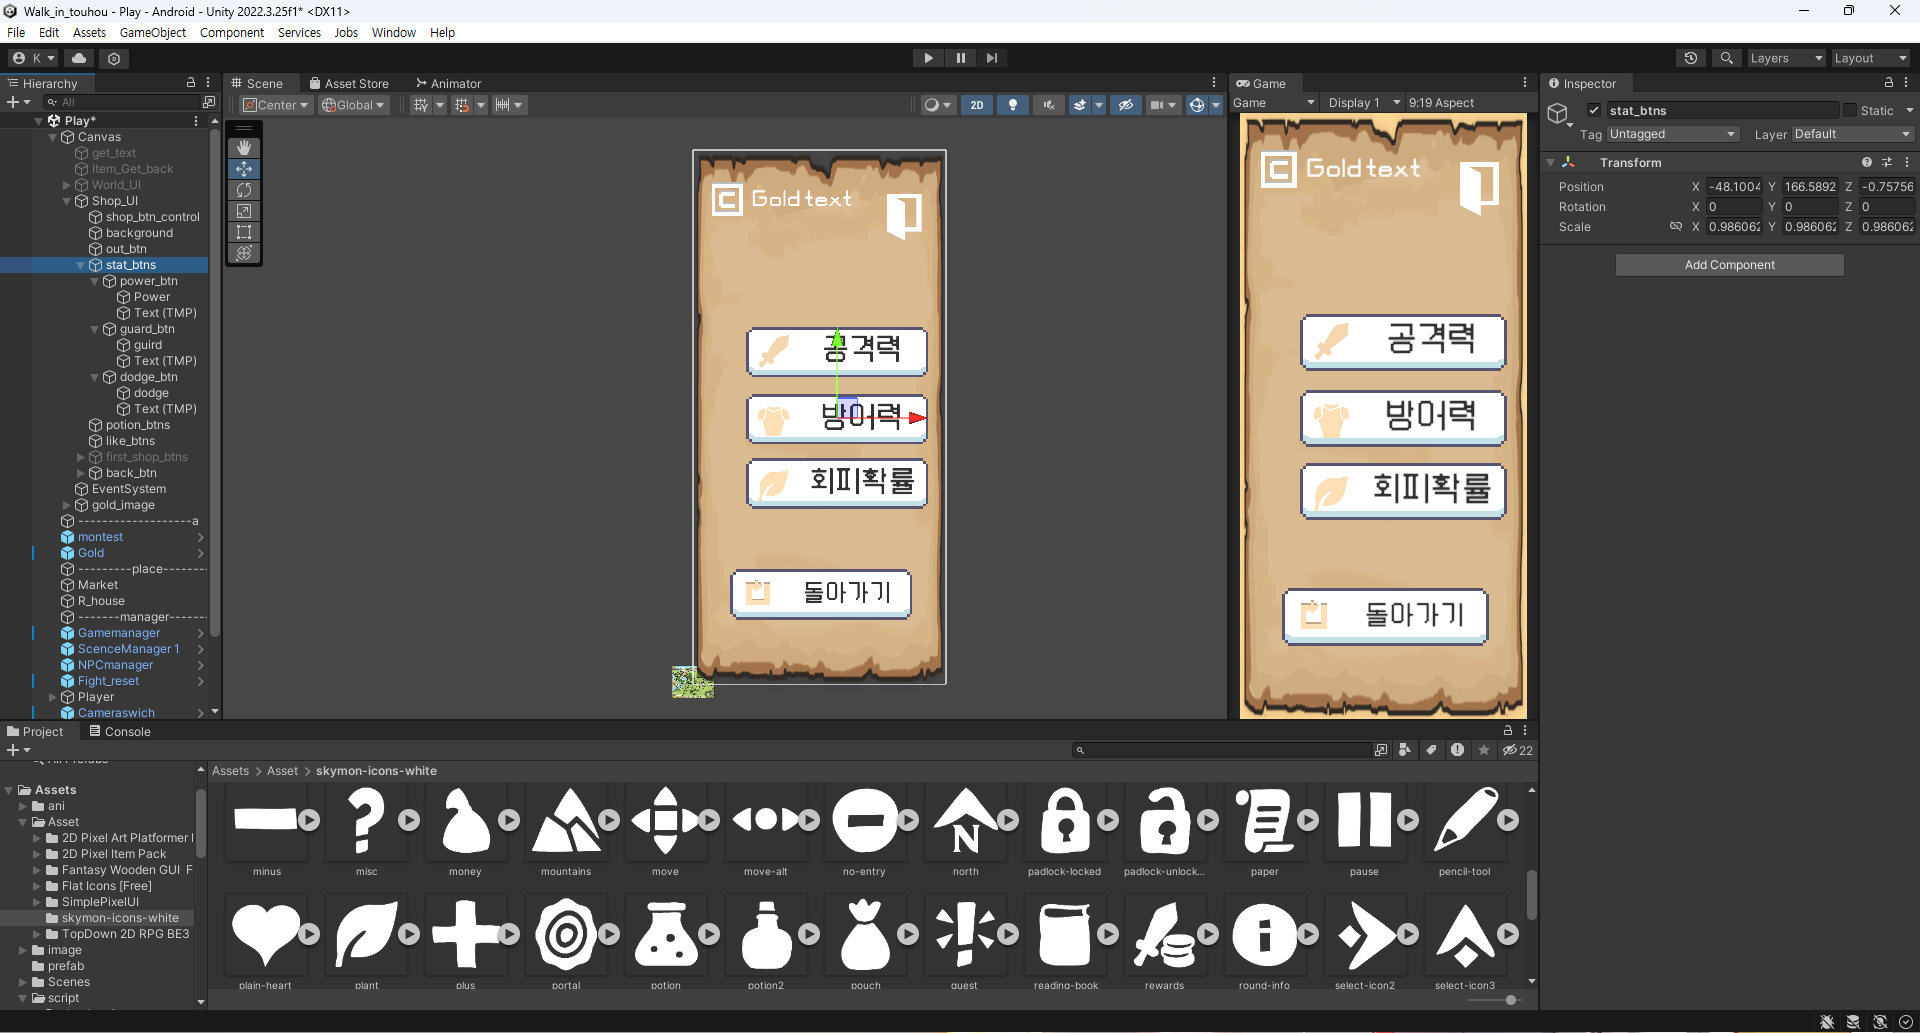Click the Project create plus button
Image resolution: width=1920 pixels, height=1033 pixels.
pos(18,750)
